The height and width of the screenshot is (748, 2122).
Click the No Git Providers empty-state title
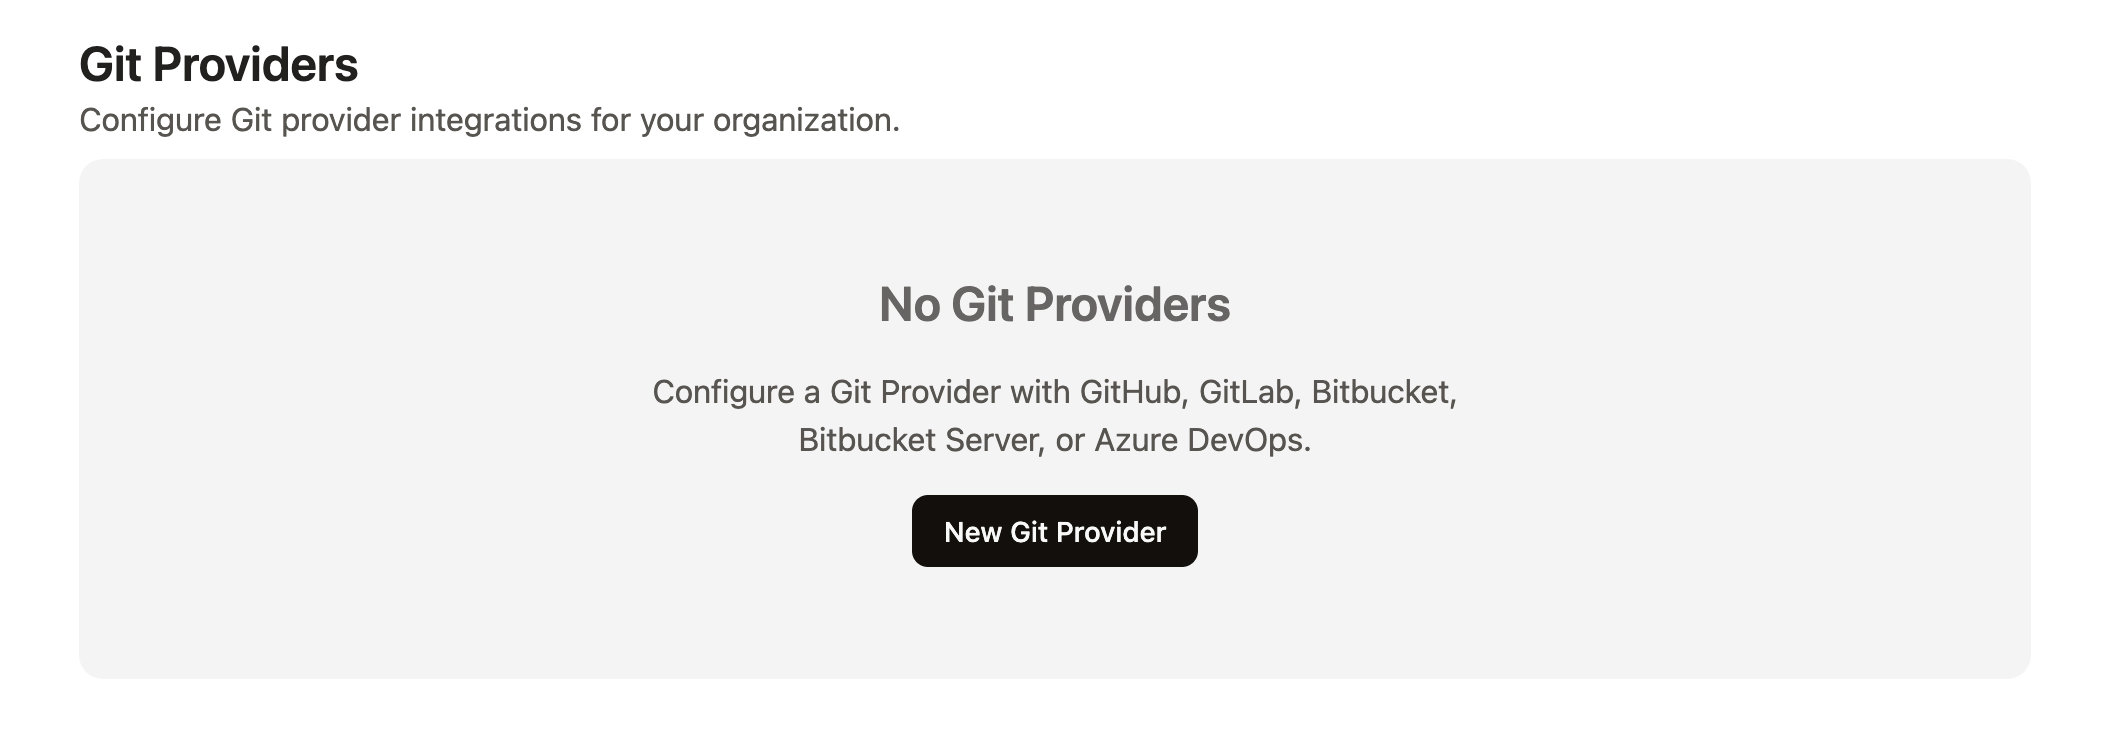[1054, 304]
